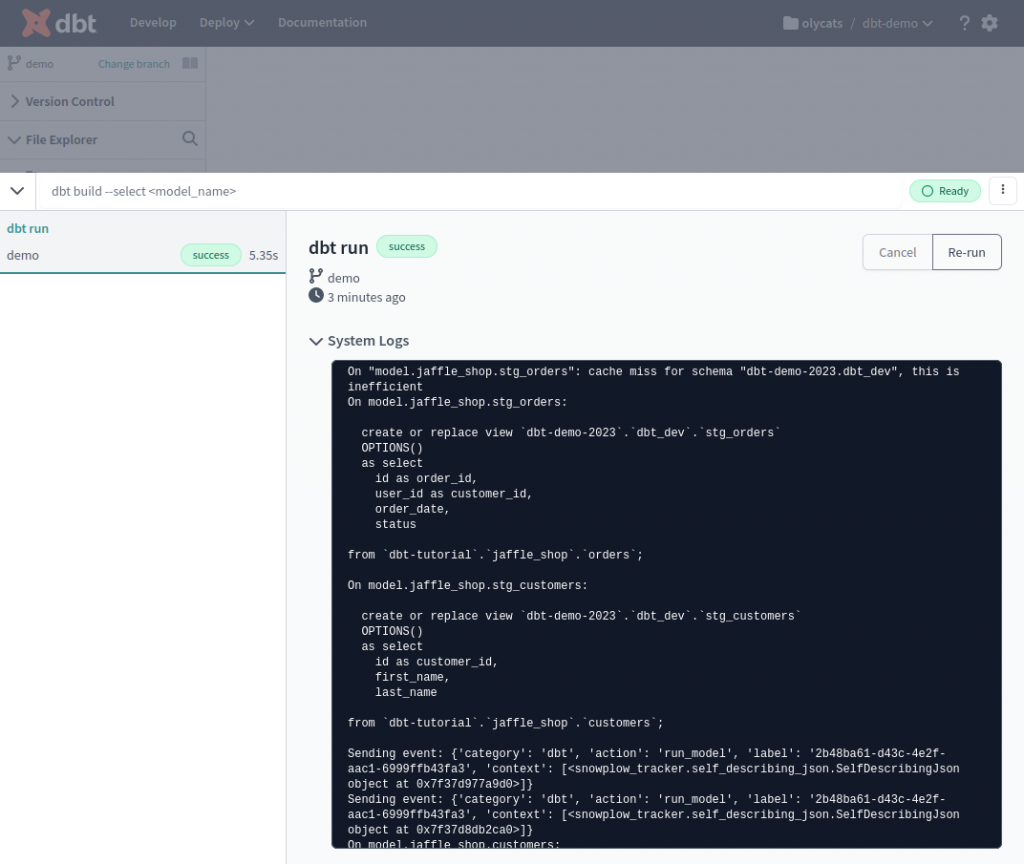Click the stg_customers create view log line
The width and height of the screenshot is (1024, 864).
[581, 616]
